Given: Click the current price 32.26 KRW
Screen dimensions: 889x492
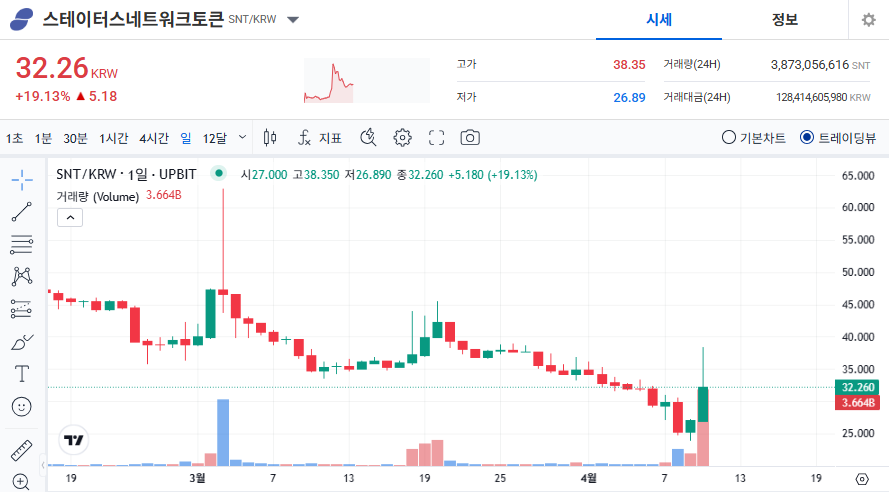Looking at the screenshot, I should click(x=66, y=69).
